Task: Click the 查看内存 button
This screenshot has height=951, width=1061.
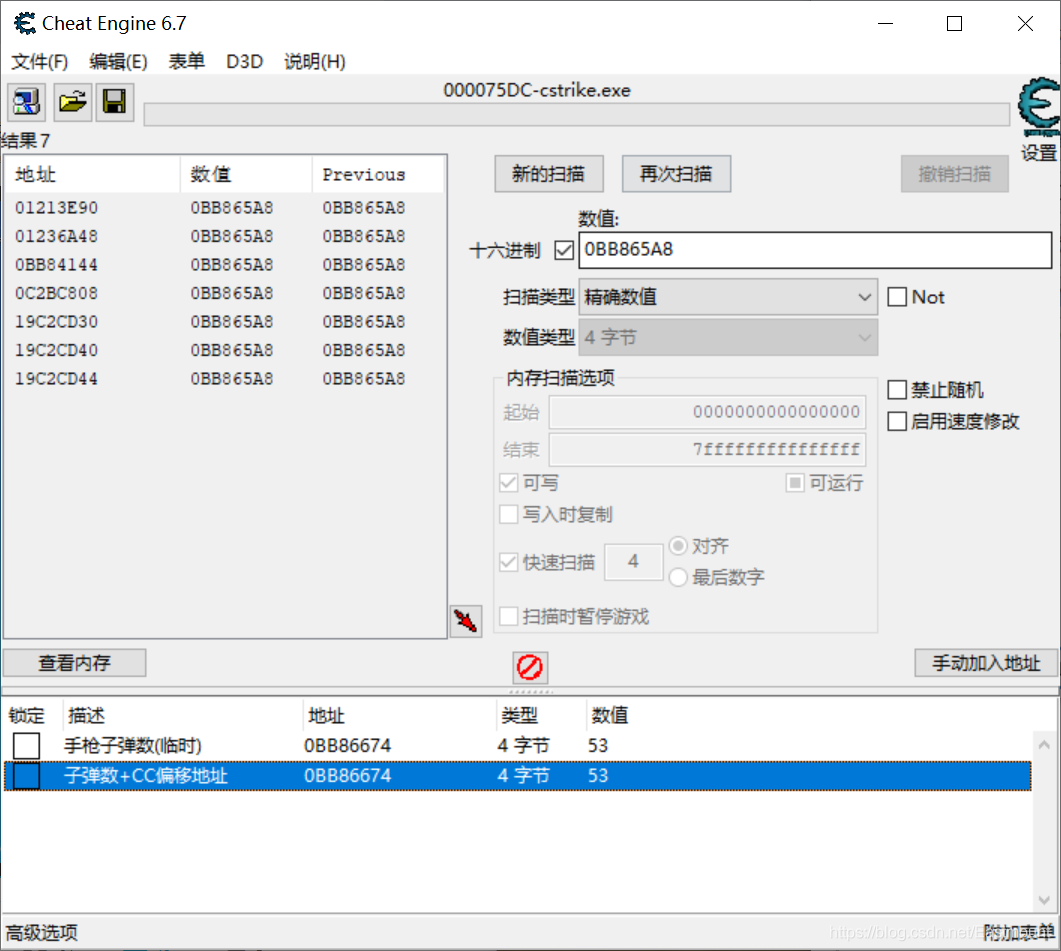Action: pos(74,663)
